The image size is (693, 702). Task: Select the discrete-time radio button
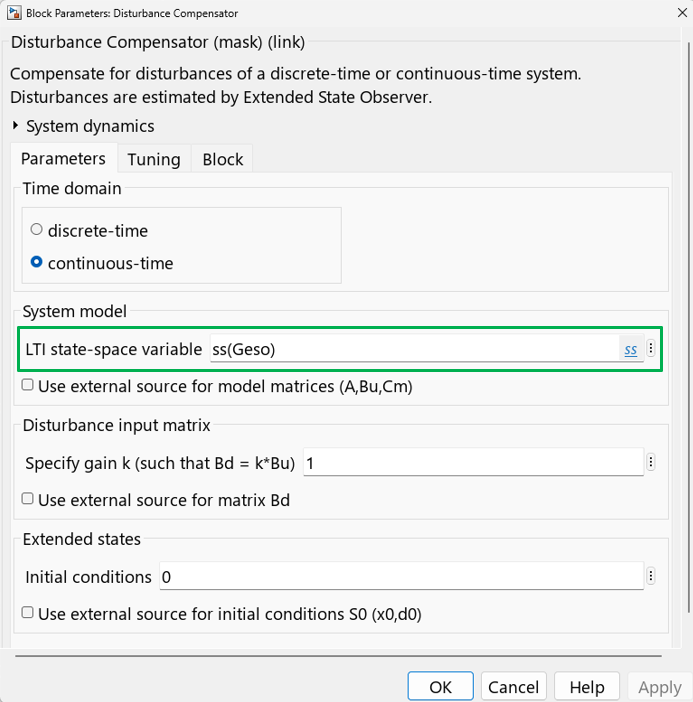click(37, 230)
